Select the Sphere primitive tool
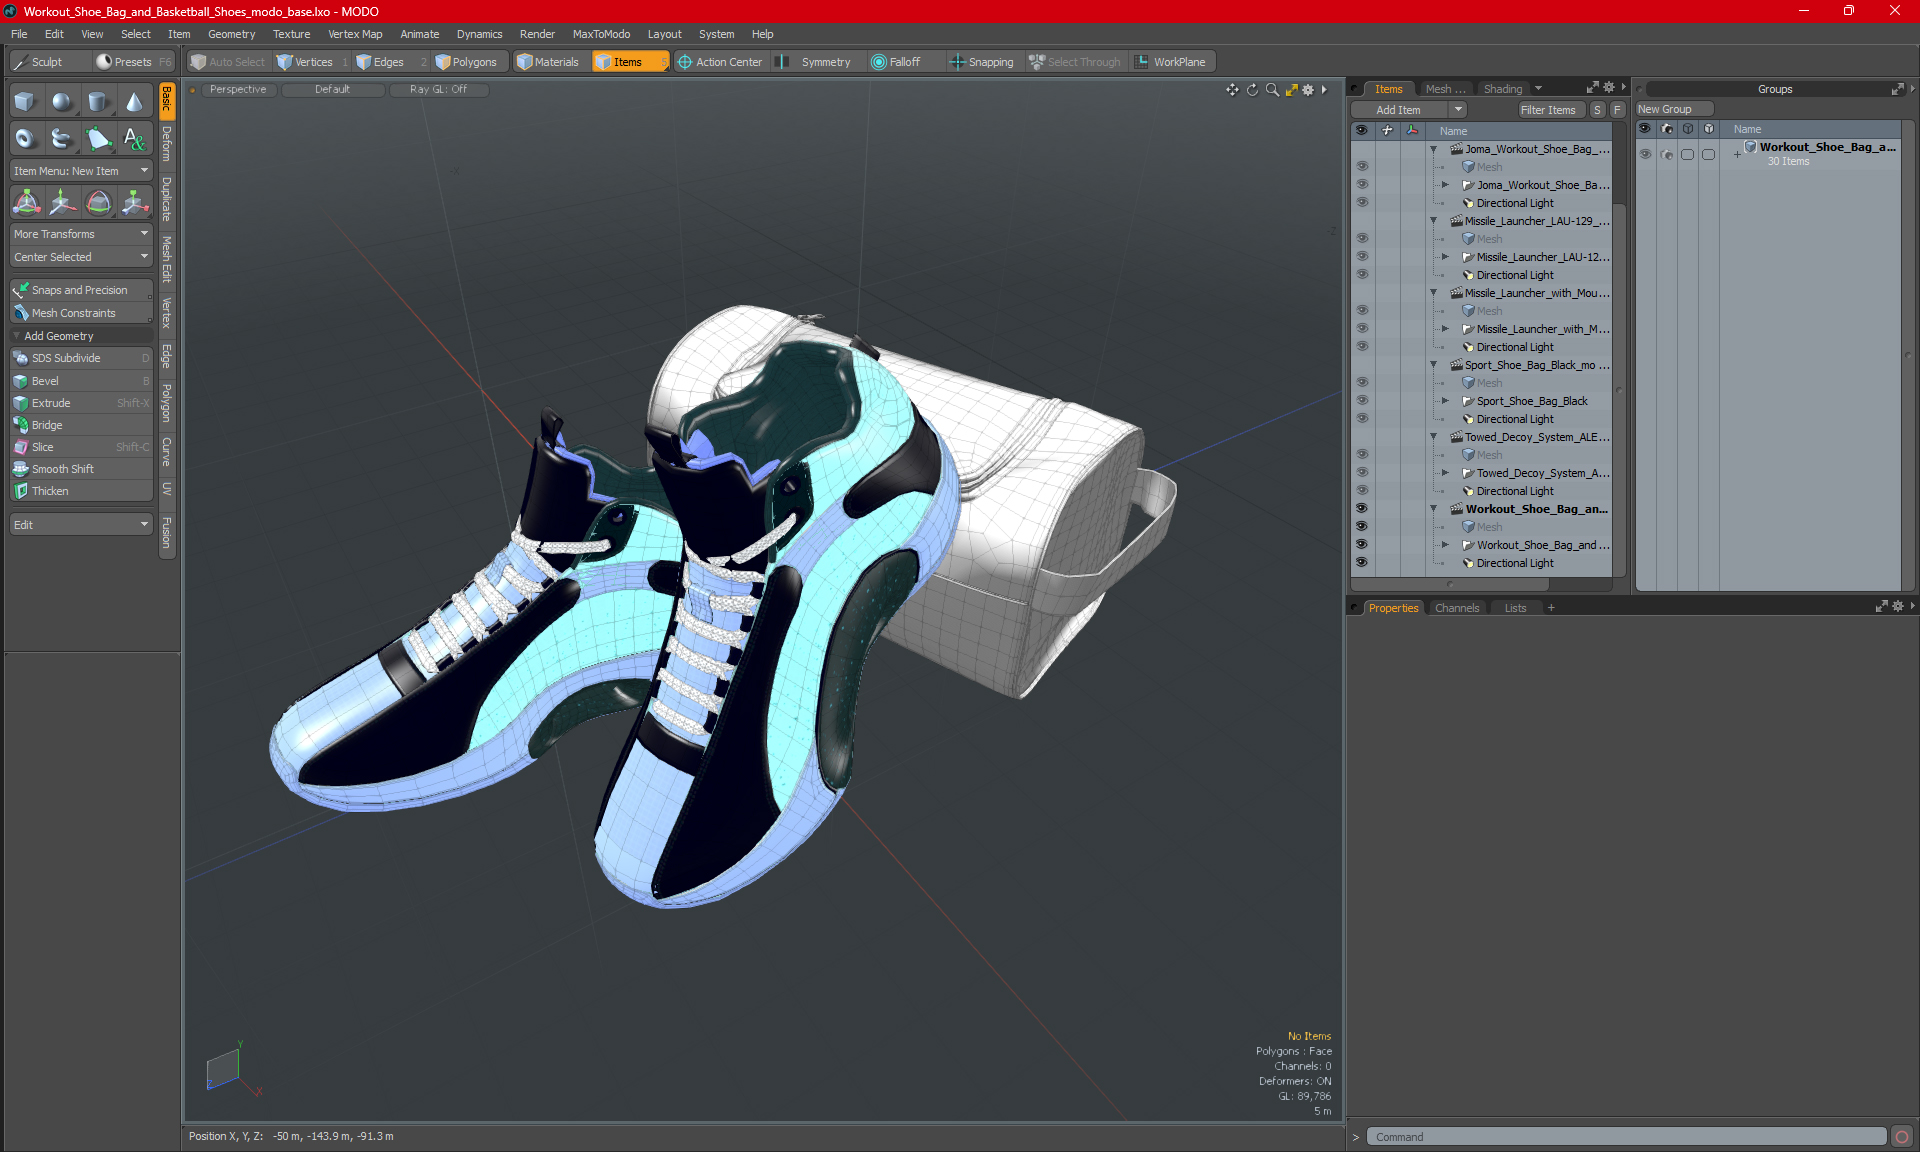1920x1152 pixels. [x=62, y=101]
